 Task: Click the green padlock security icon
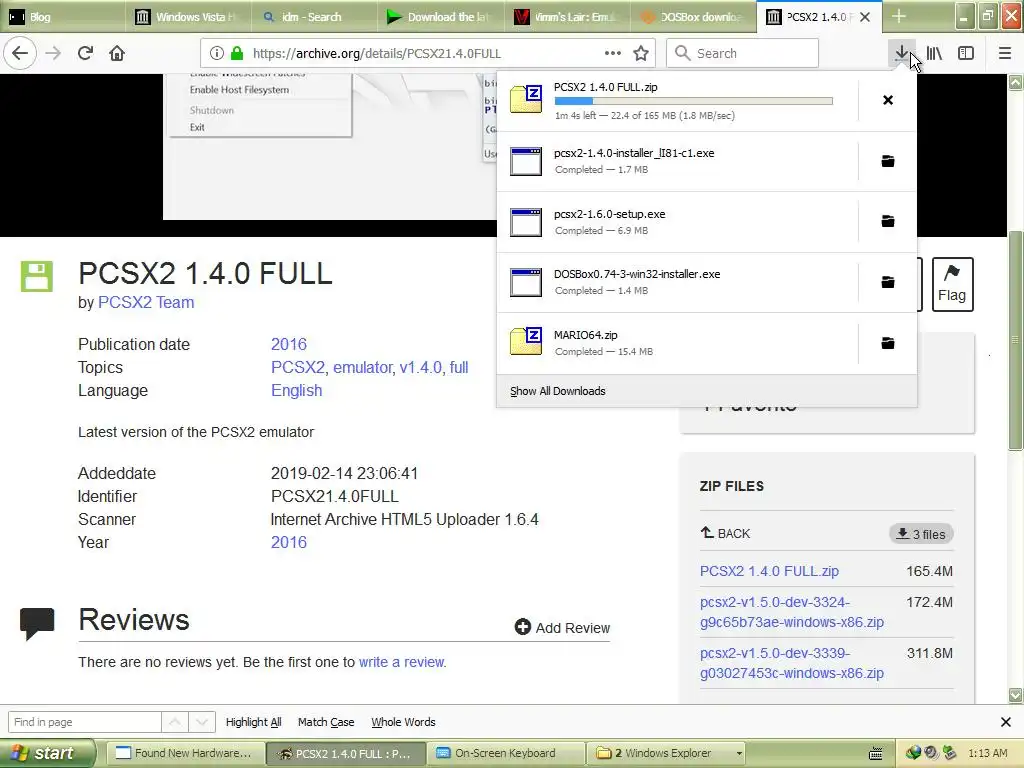pos(237,54)
